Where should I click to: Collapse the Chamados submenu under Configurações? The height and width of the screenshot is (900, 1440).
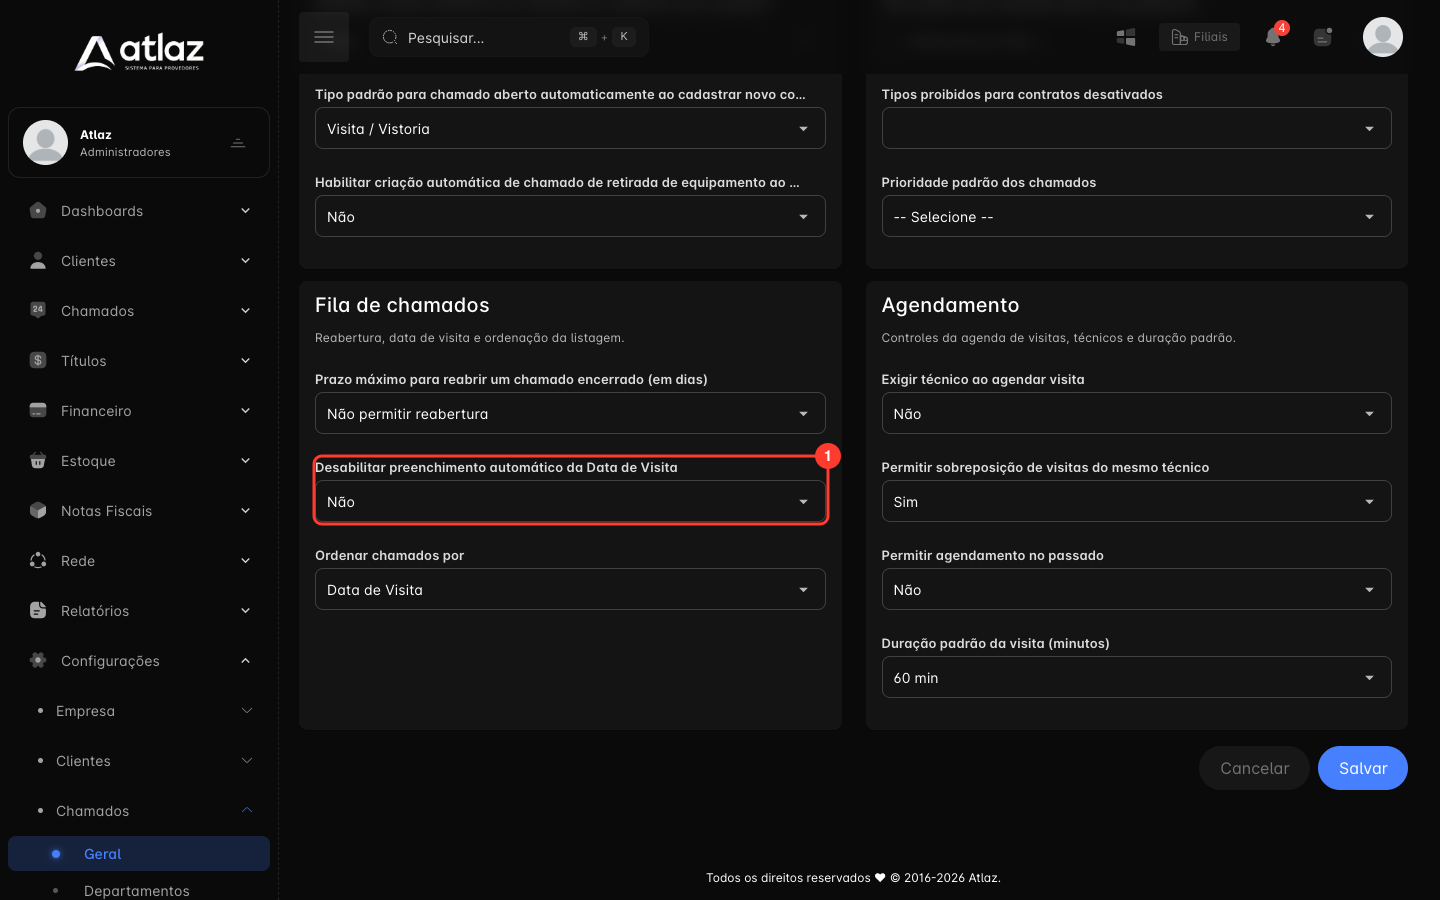click(139, 811)
